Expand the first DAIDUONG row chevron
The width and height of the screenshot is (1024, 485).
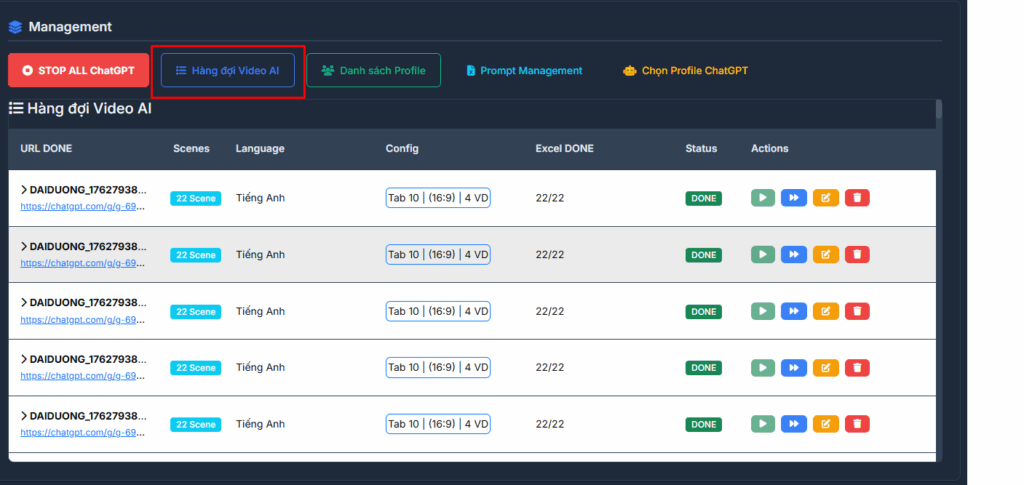pyautogui.click(x=25, y=189)
